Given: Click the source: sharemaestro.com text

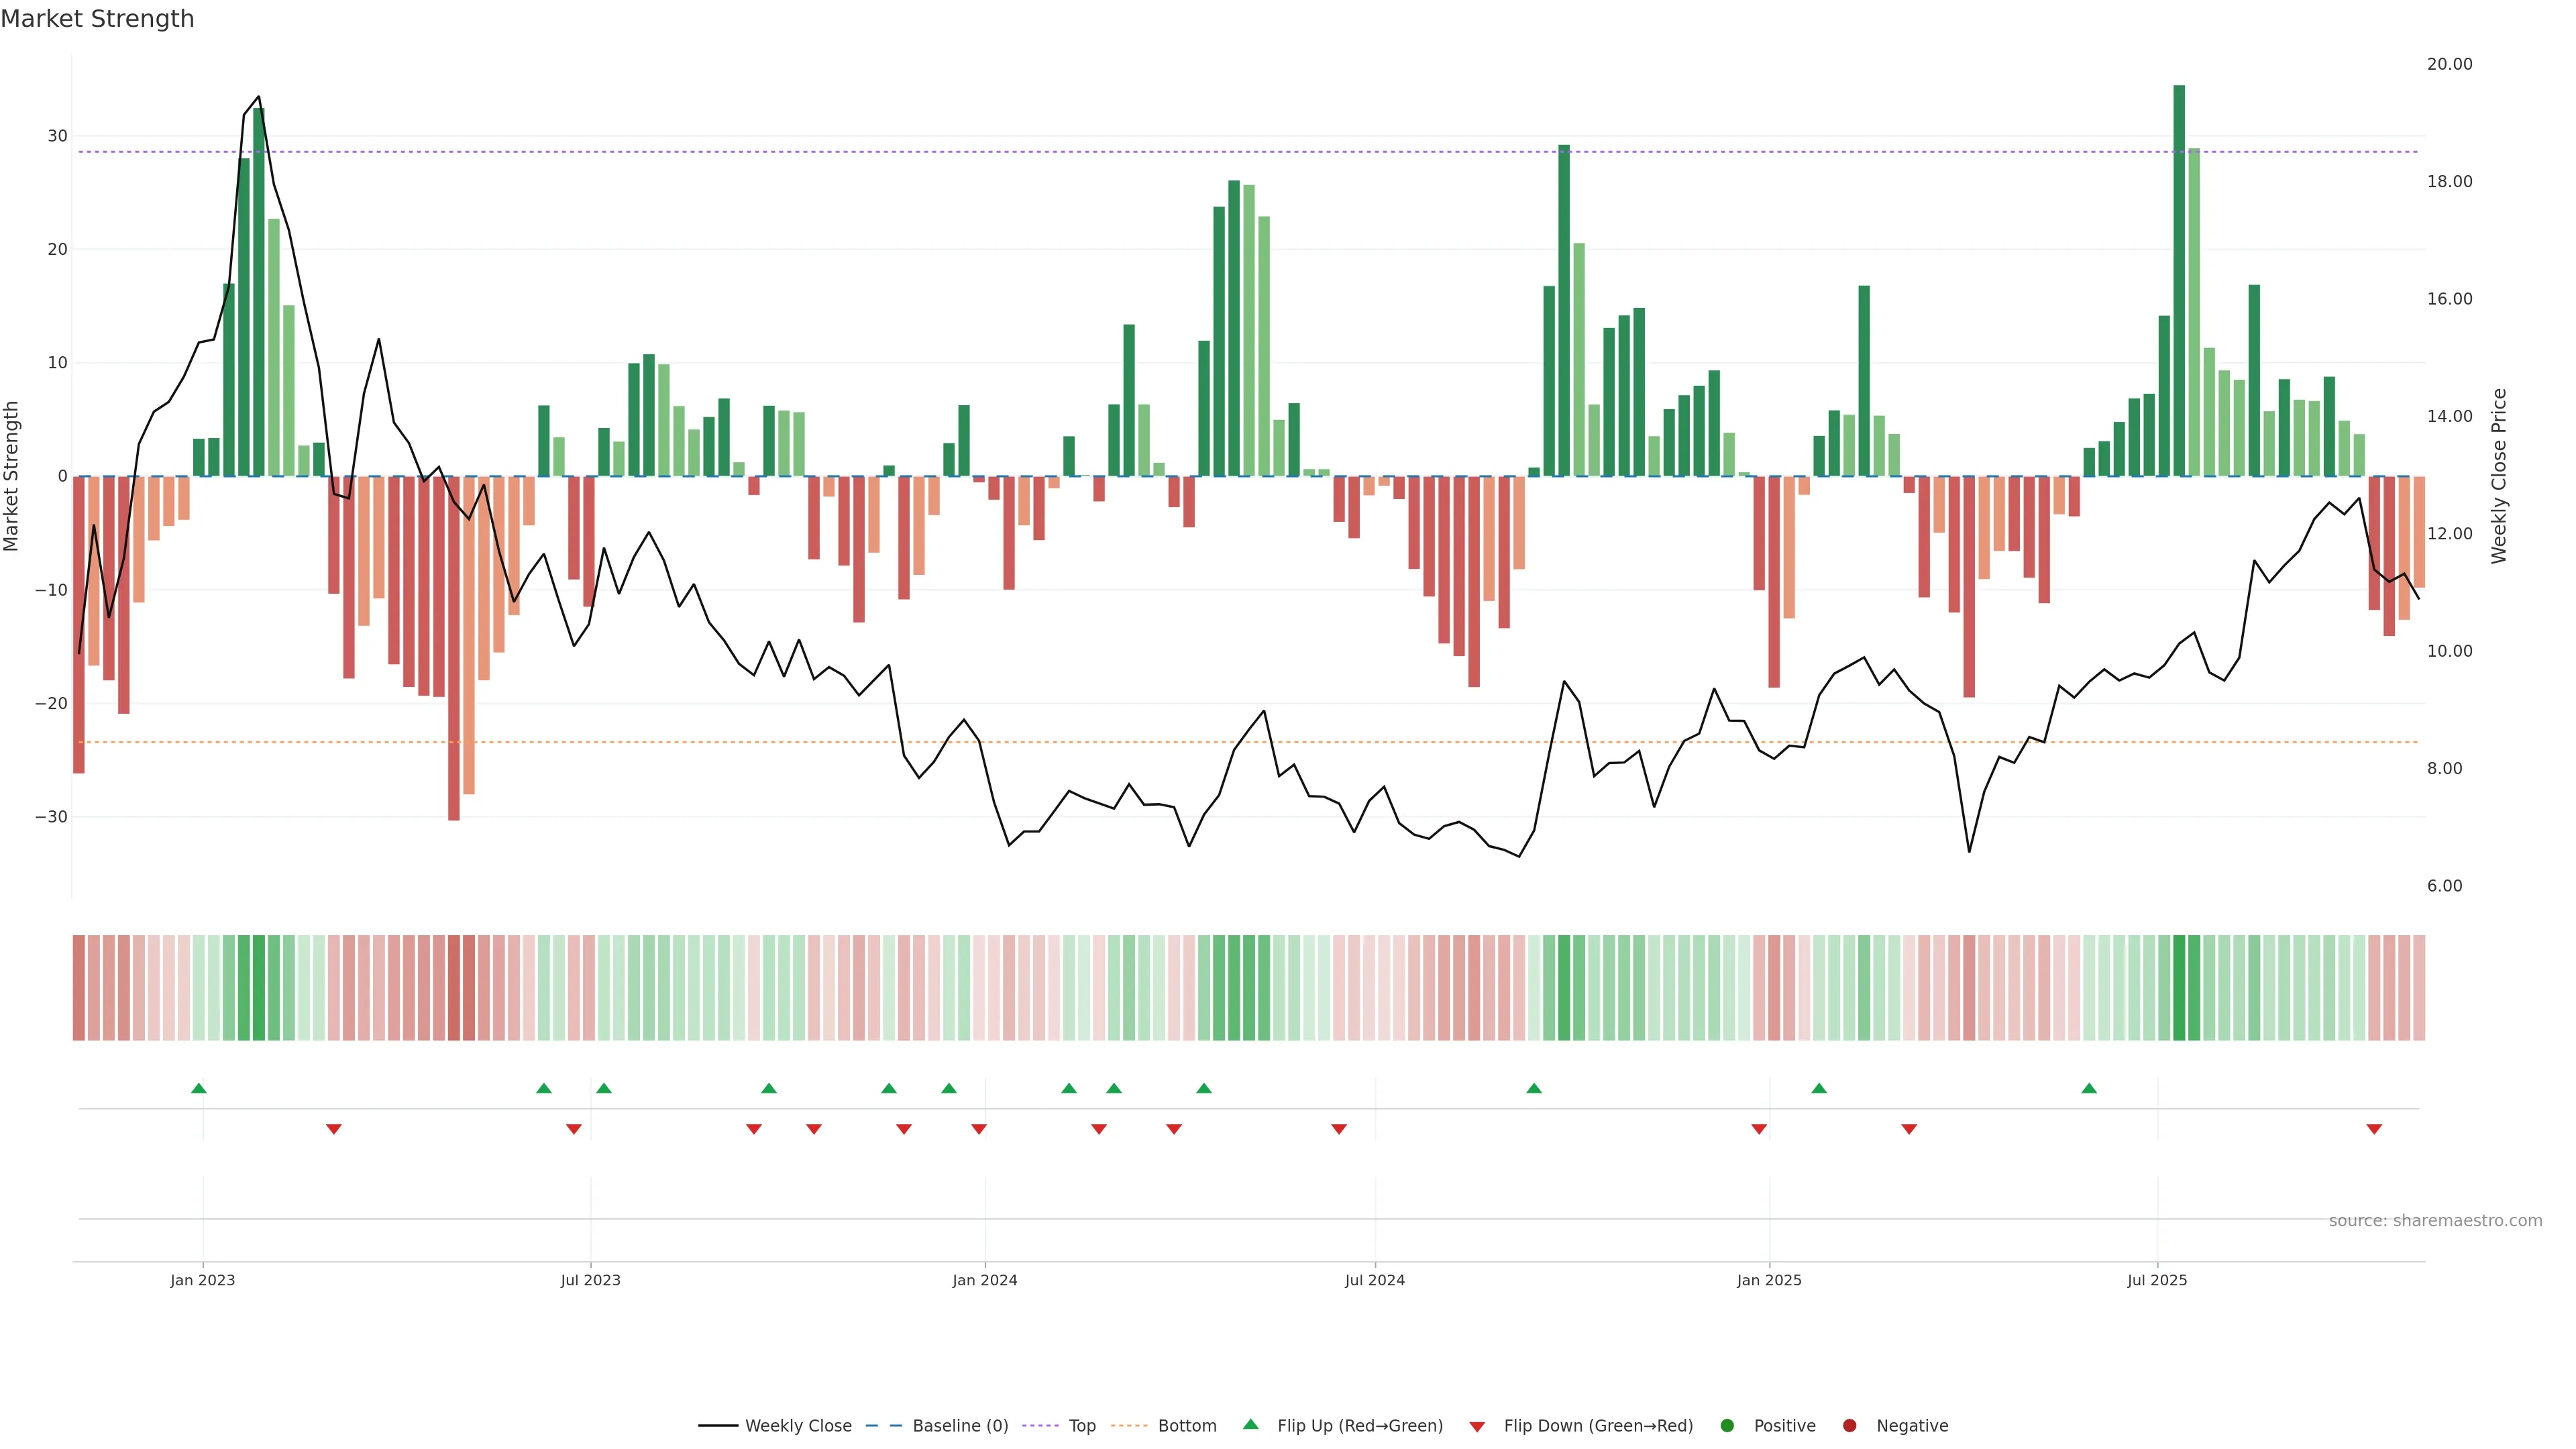Looking at the screenshot, I should 2435,1221.
